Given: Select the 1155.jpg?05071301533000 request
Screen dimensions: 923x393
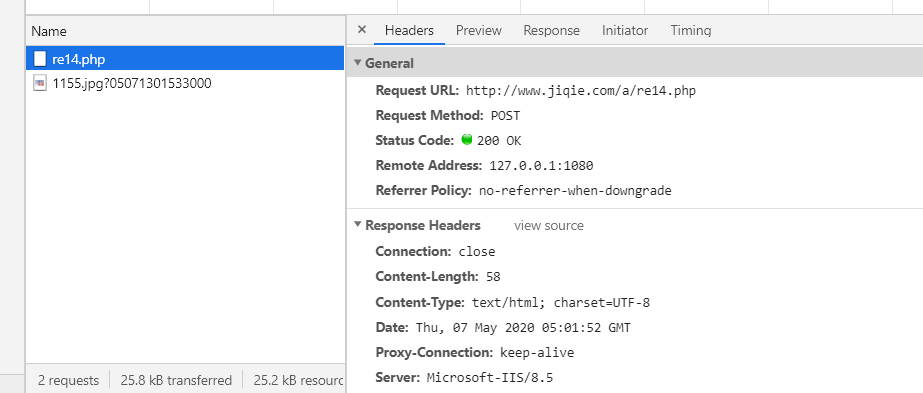Looking at the screenshot, I should click(185, 84).
